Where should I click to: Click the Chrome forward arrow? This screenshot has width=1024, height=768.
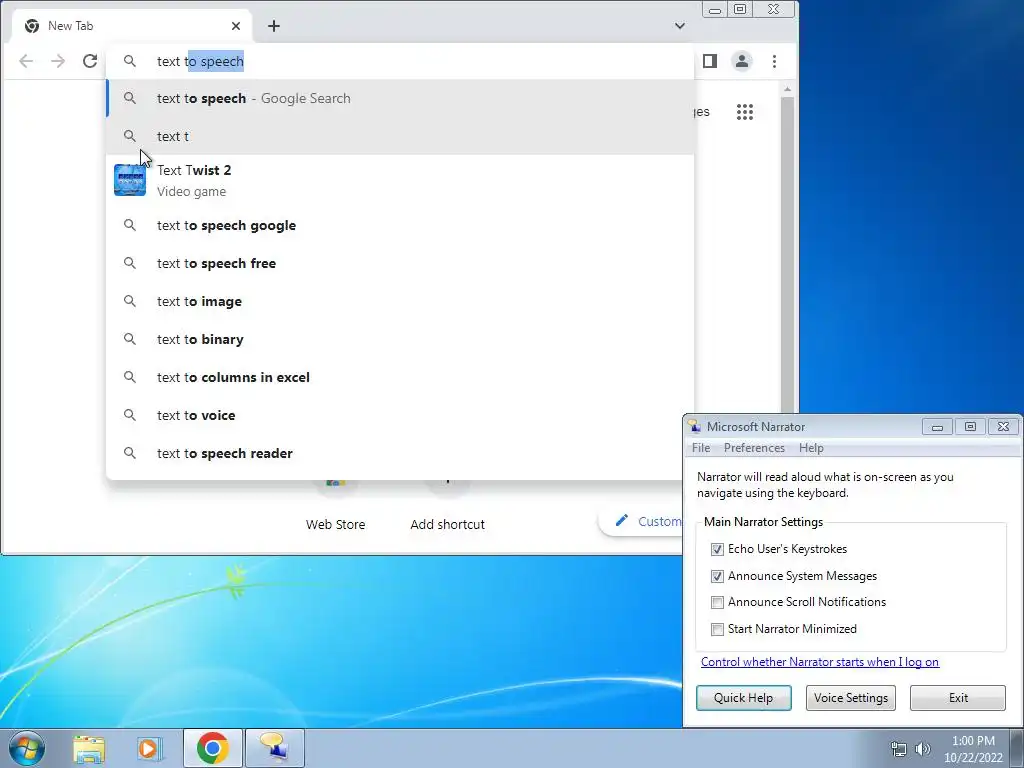point(58,61)
